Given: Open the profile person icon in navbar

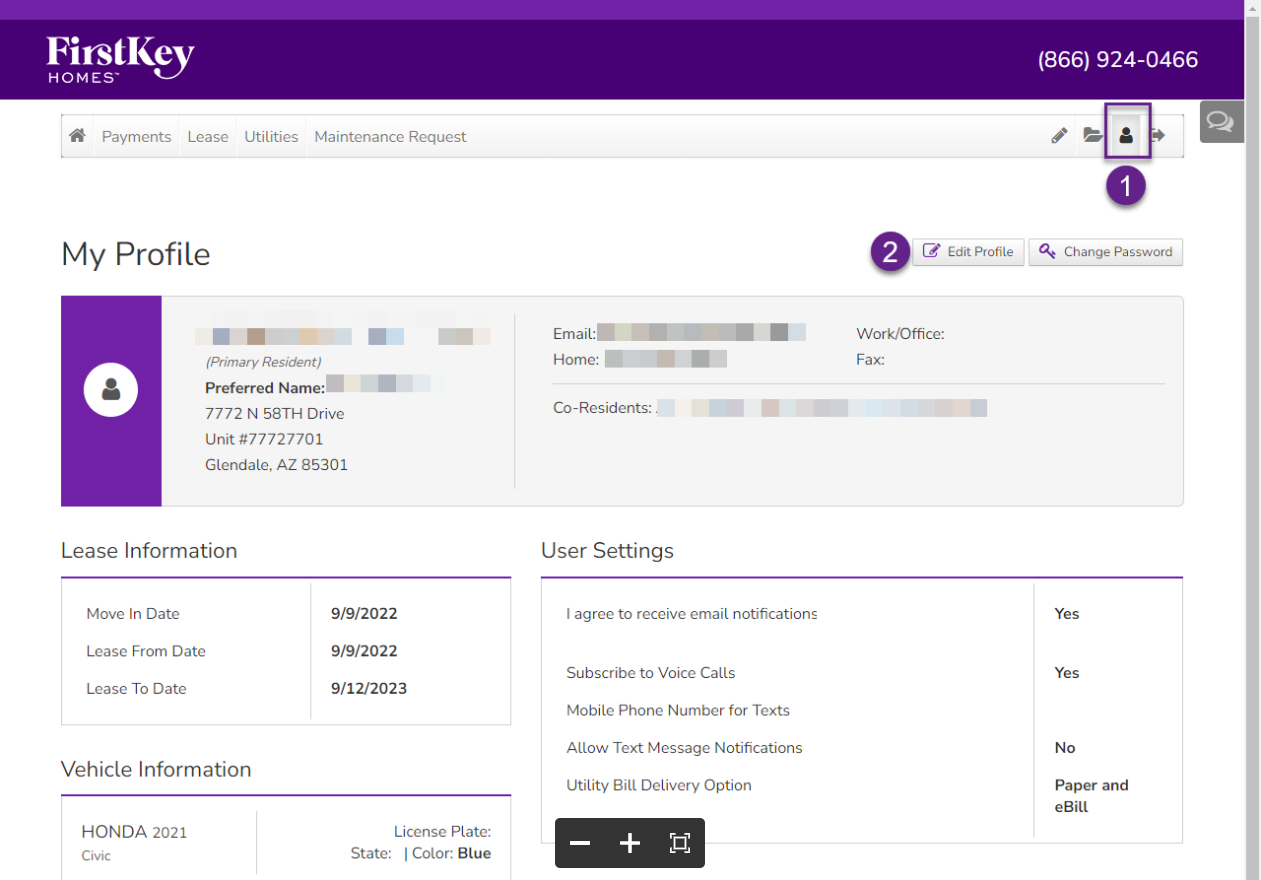Looking at the screenshot, I should [1126, 136].
